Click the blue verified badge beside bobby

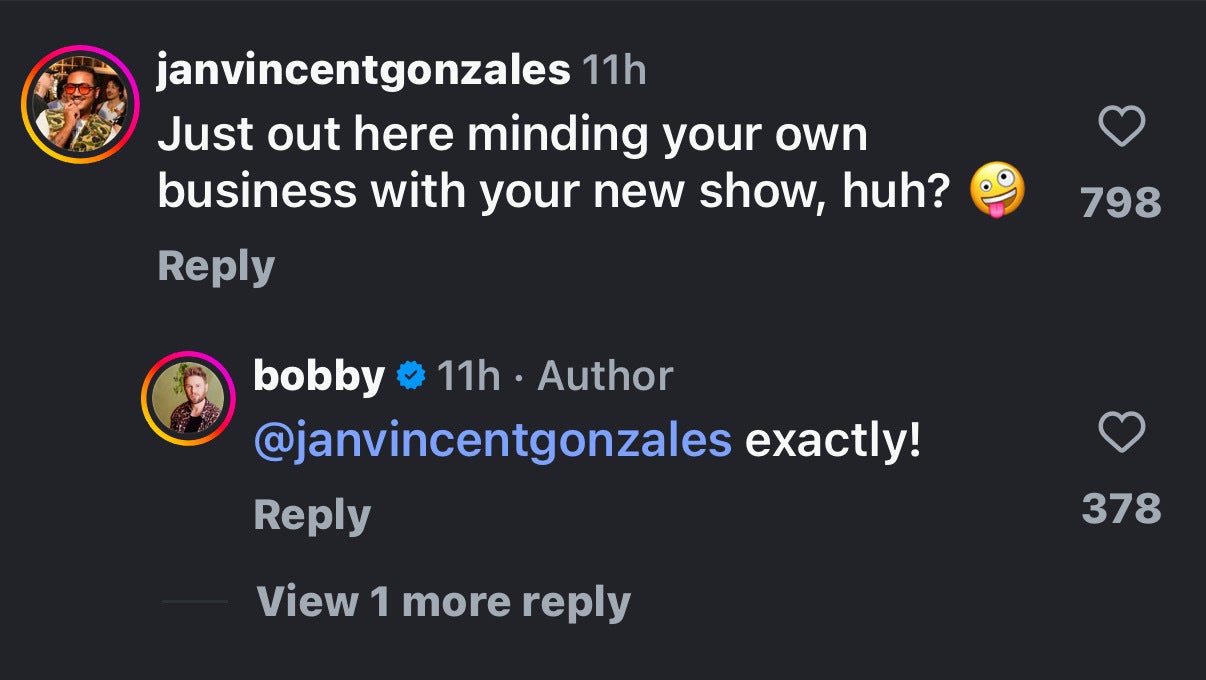(x=410, y=377)
